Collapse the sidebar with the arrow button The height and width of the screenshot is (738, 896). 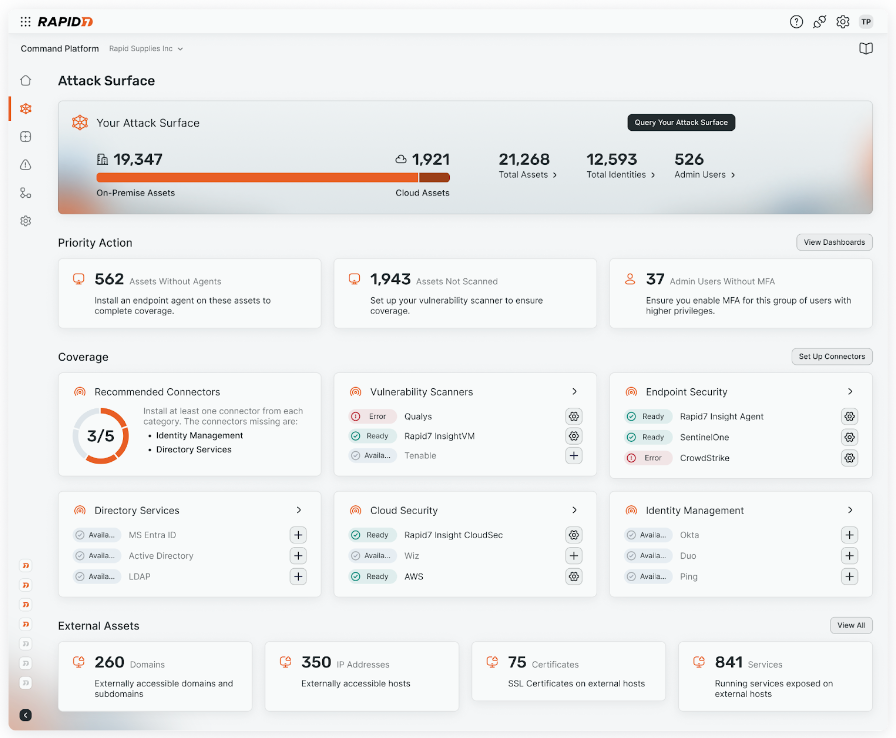pyautogui.click(x=26, y=715)
